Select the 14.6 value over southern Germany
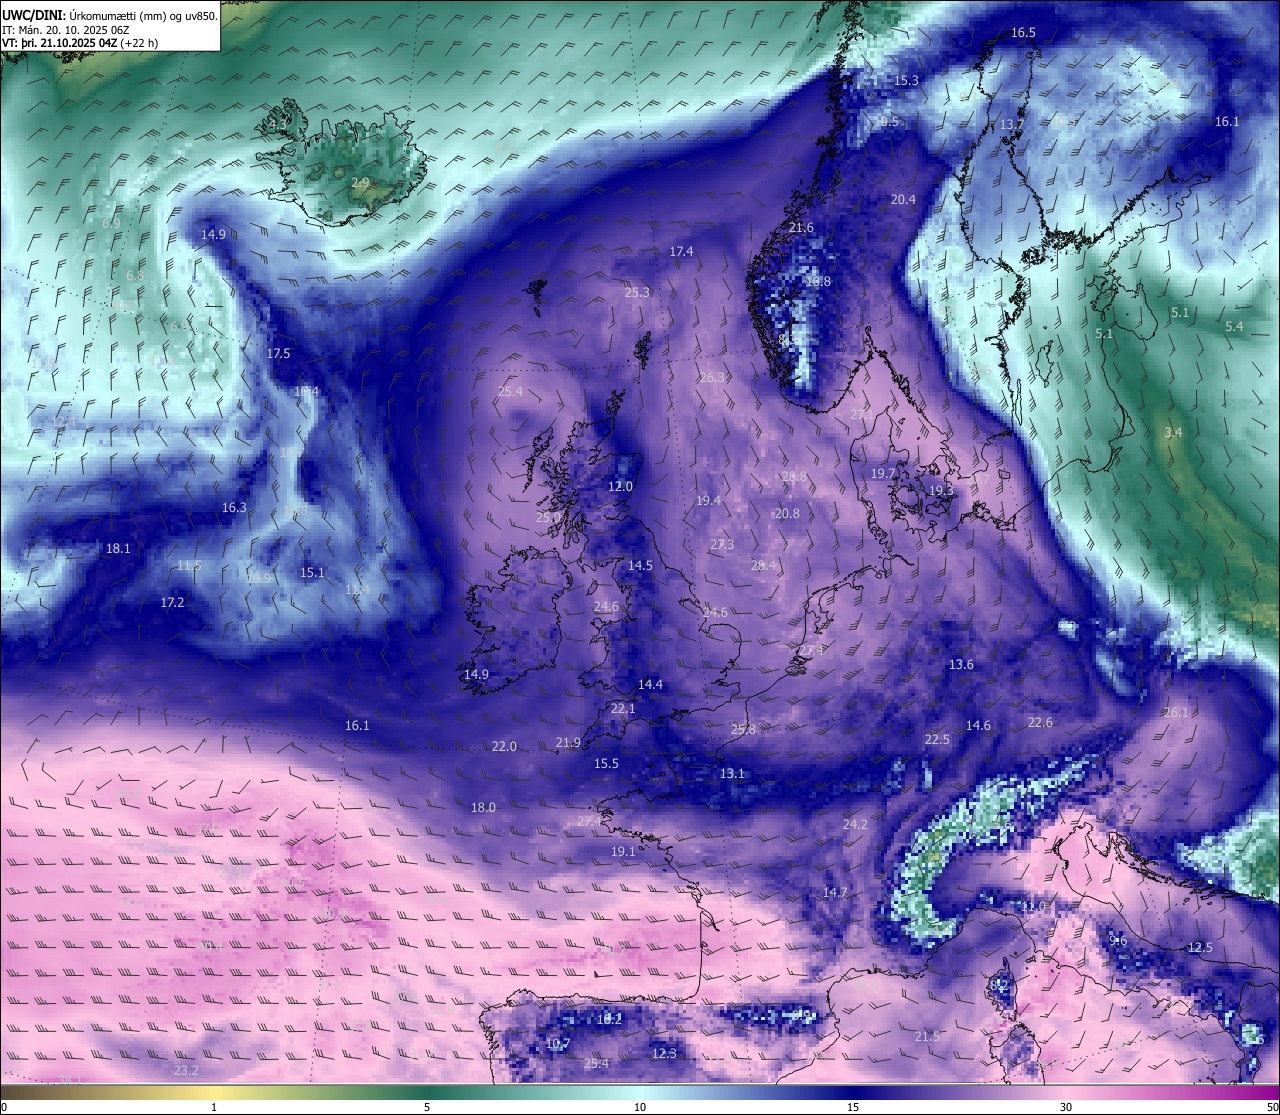This screenshot has height=1115, width=1280. [978, 726]
